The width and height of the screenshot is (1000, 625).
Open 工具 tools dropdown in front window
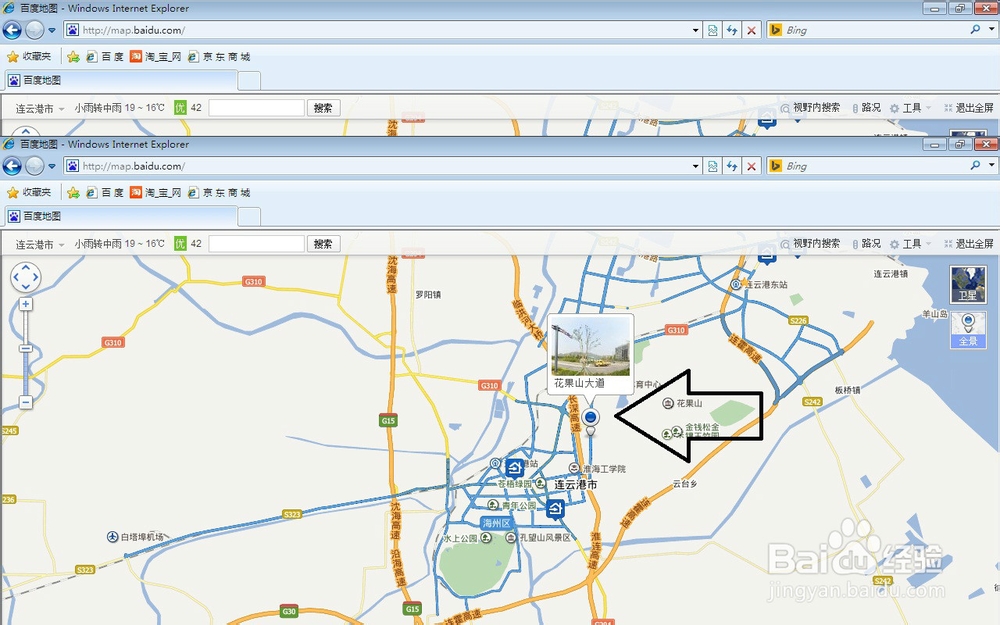point(911,244)
